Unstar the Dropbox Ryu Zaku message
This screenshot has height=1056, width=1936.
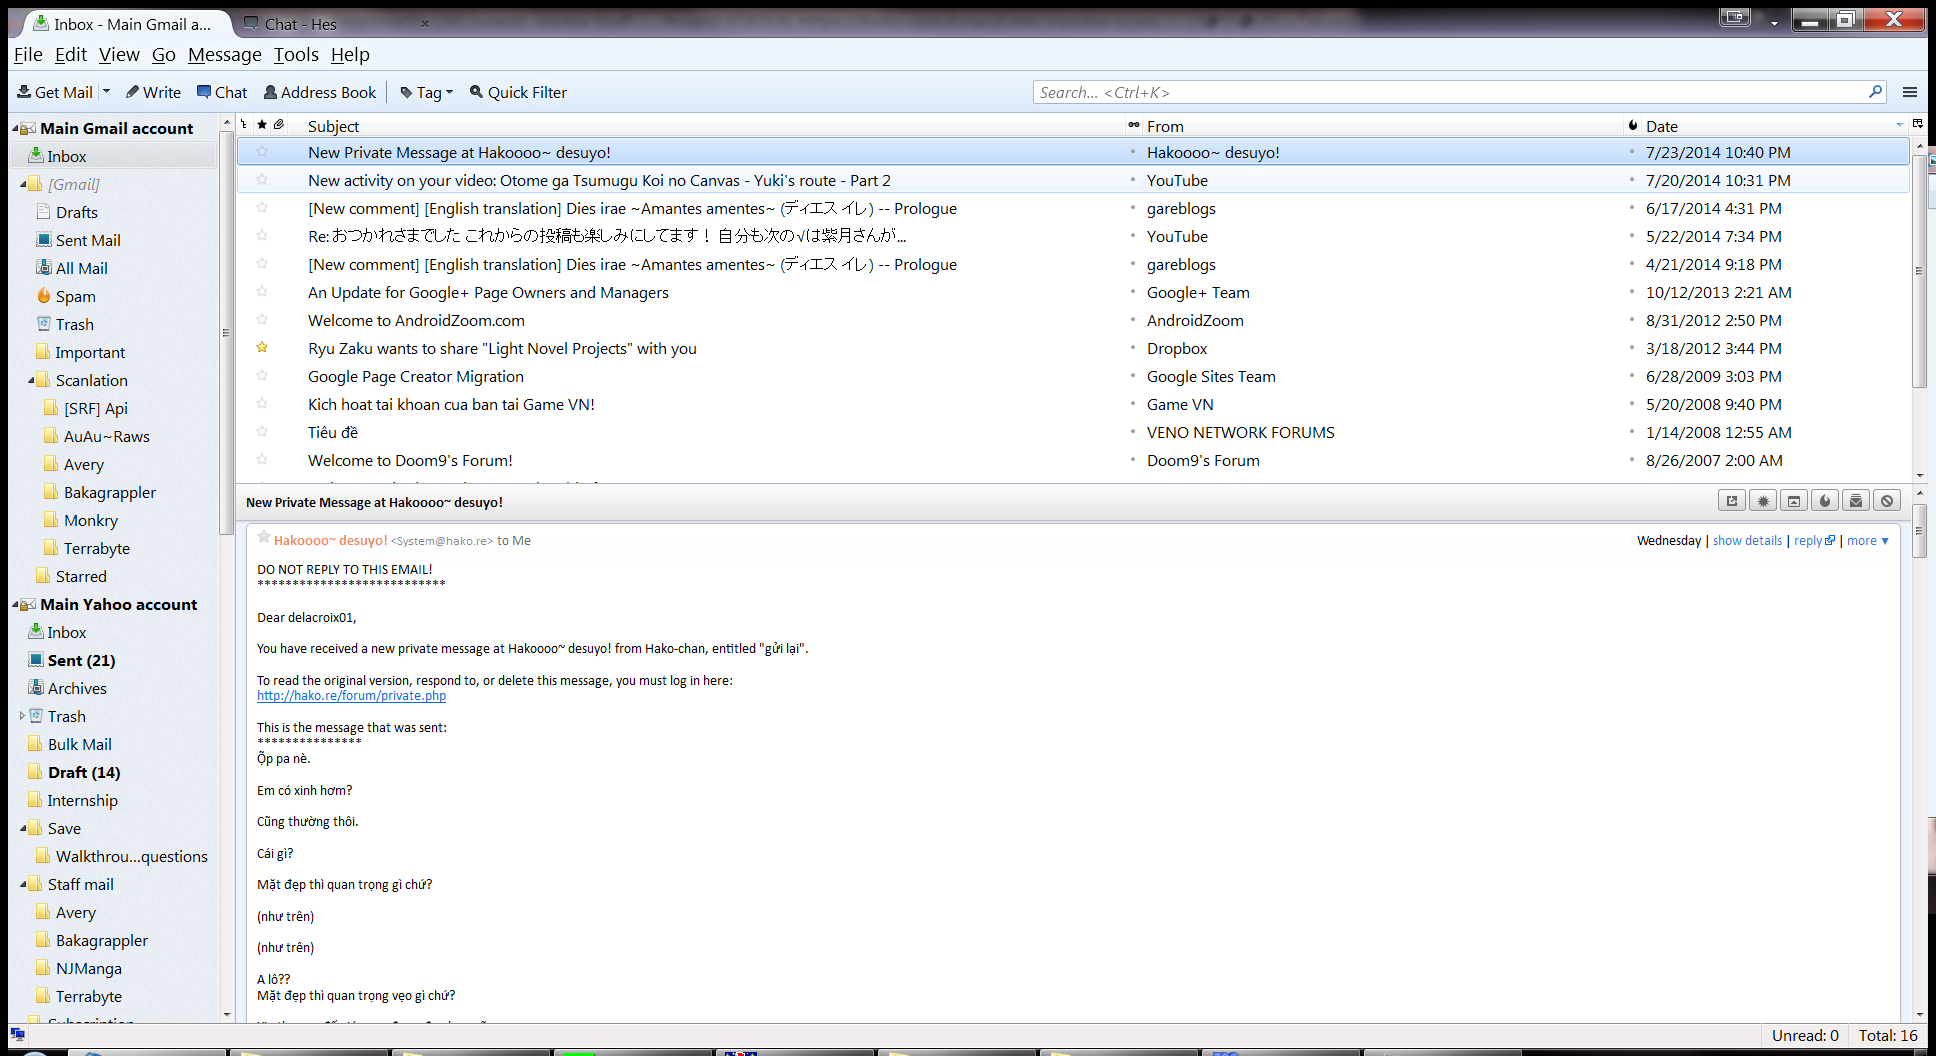click(x=262, y=348)
